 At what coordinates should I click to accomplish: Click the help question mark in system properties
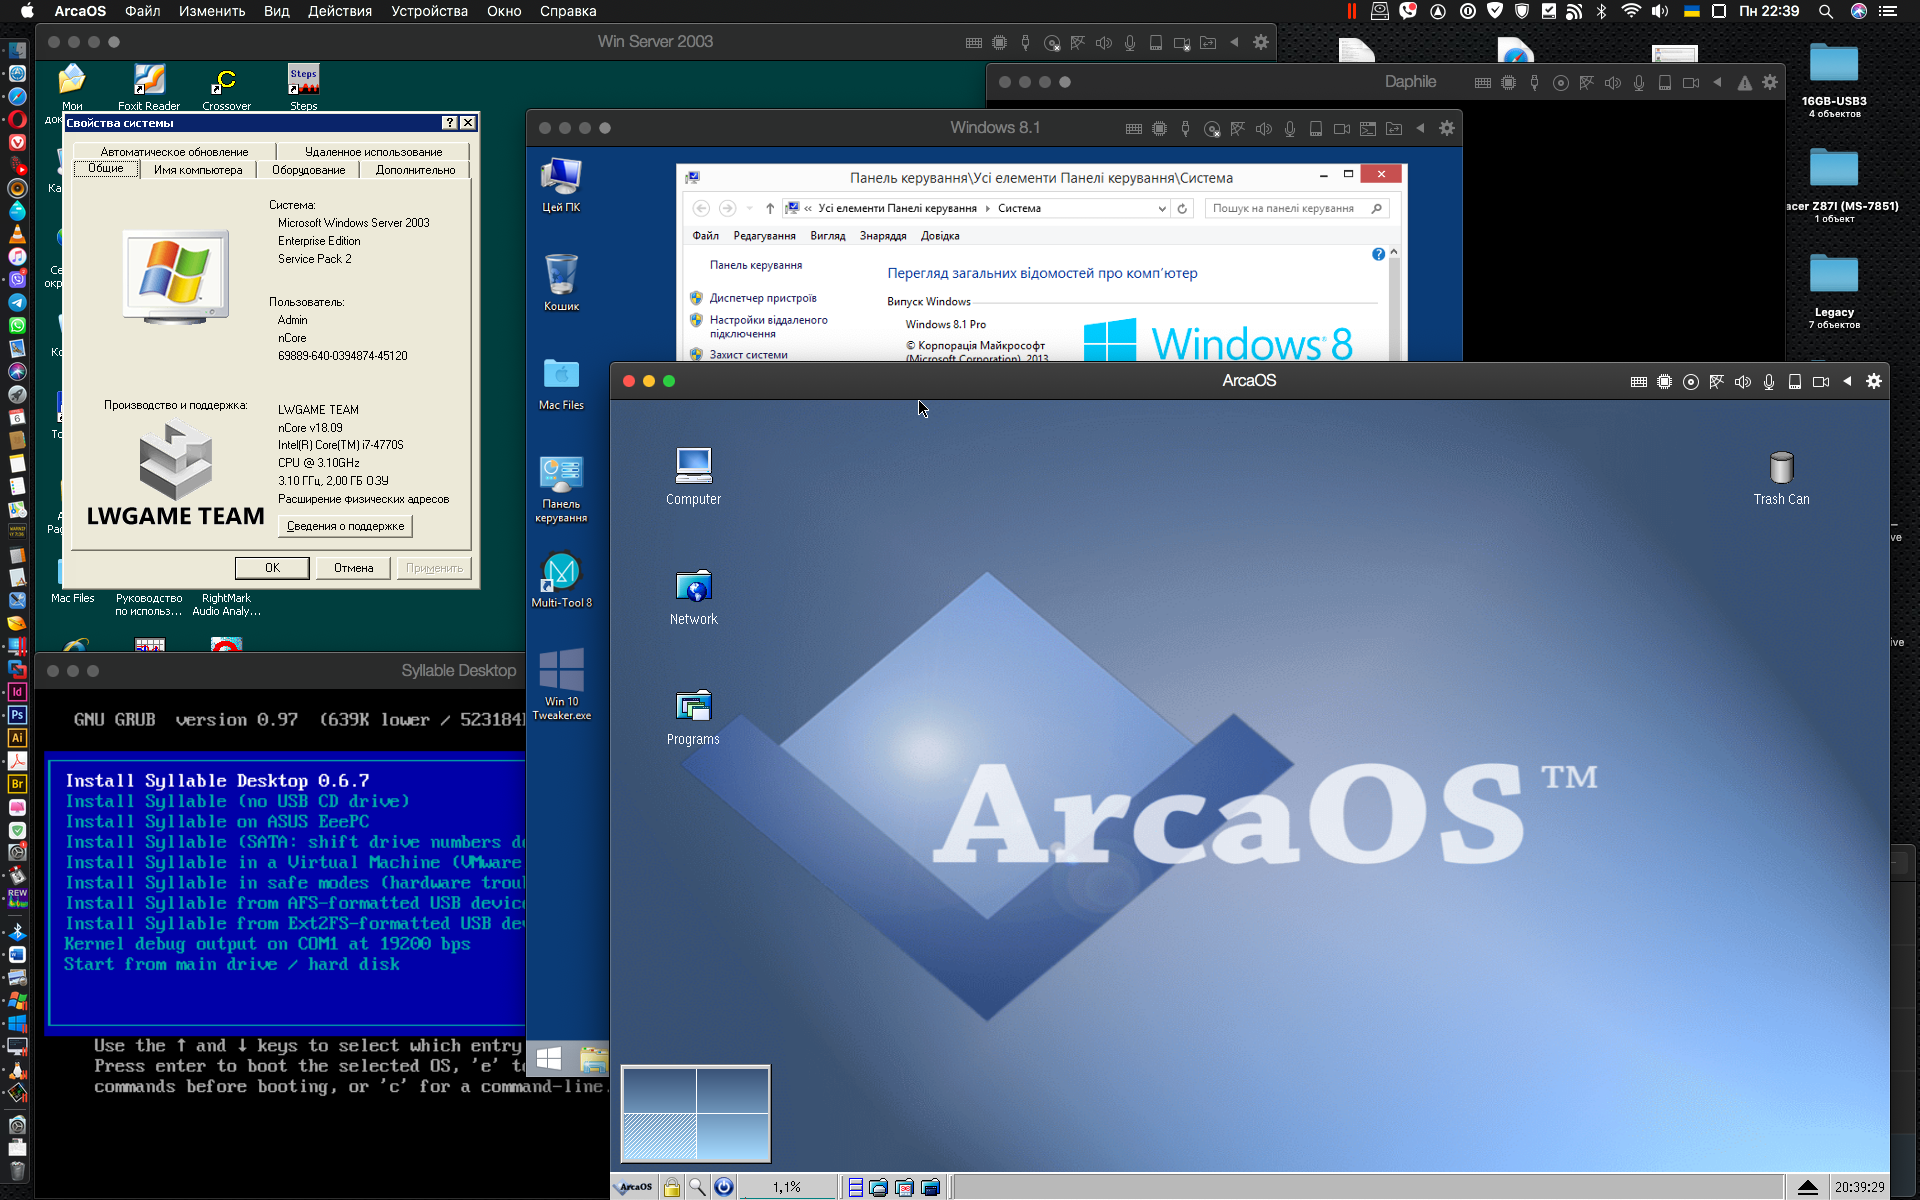tap(450, 123)
